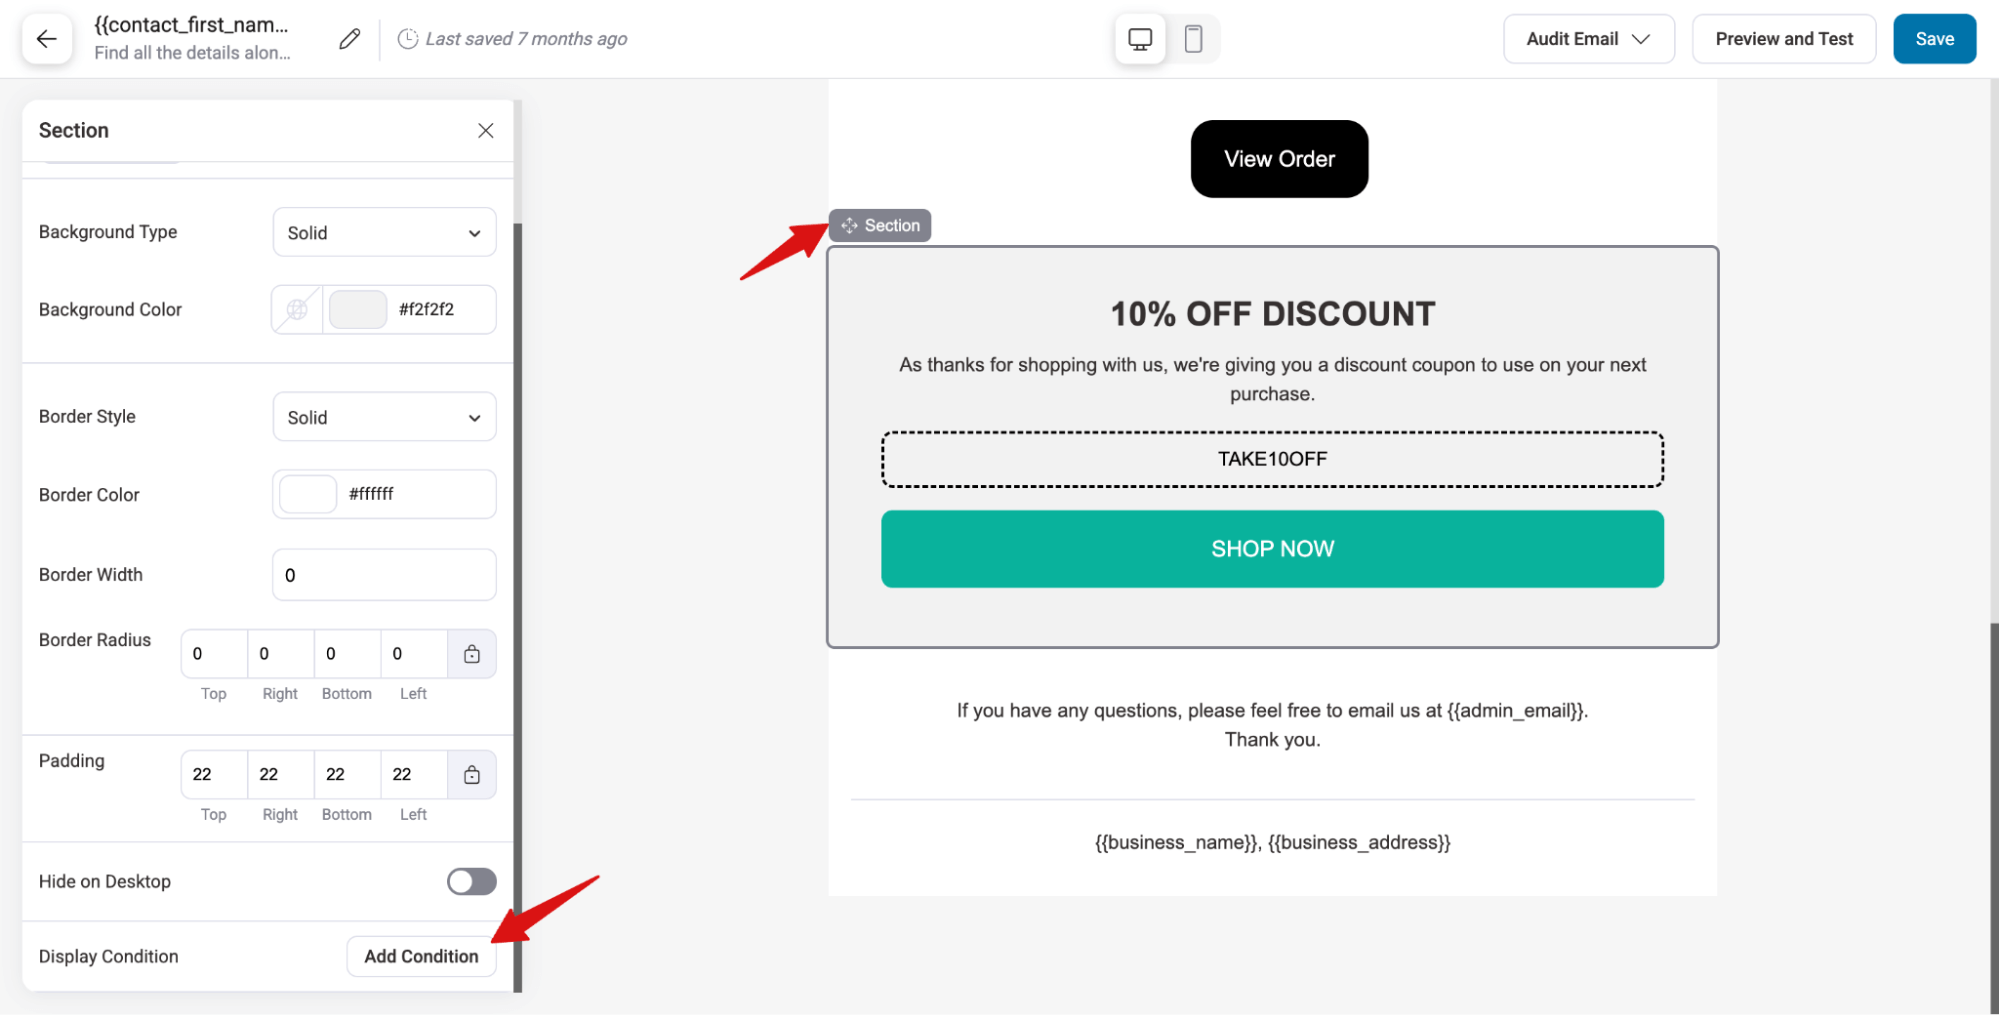Open the Border Color swatch picker
1999x1016 pixels.
point(308,494)
